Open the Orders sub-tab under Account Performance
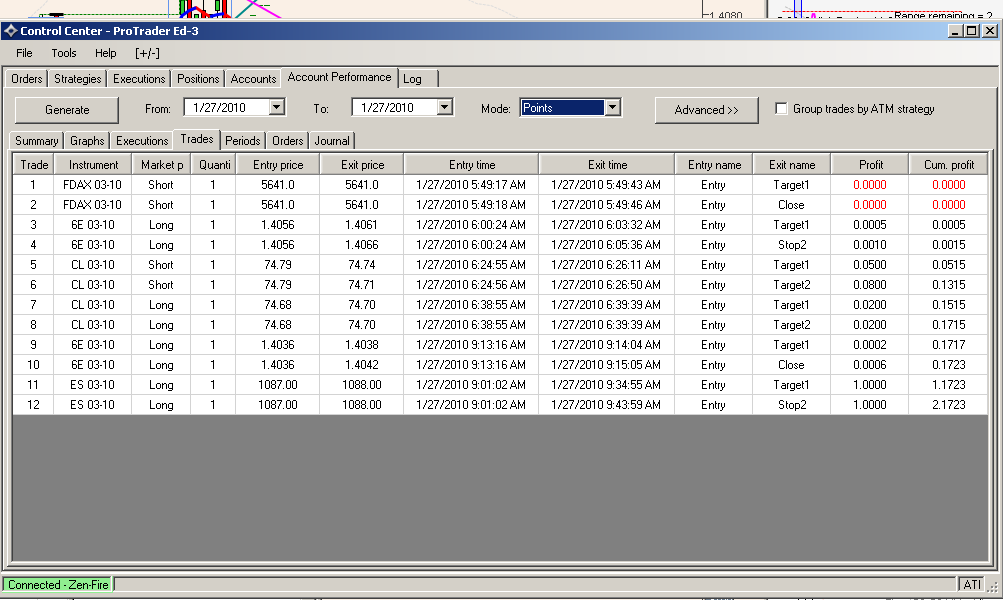1003x600 pixels. tap(288, 141)
